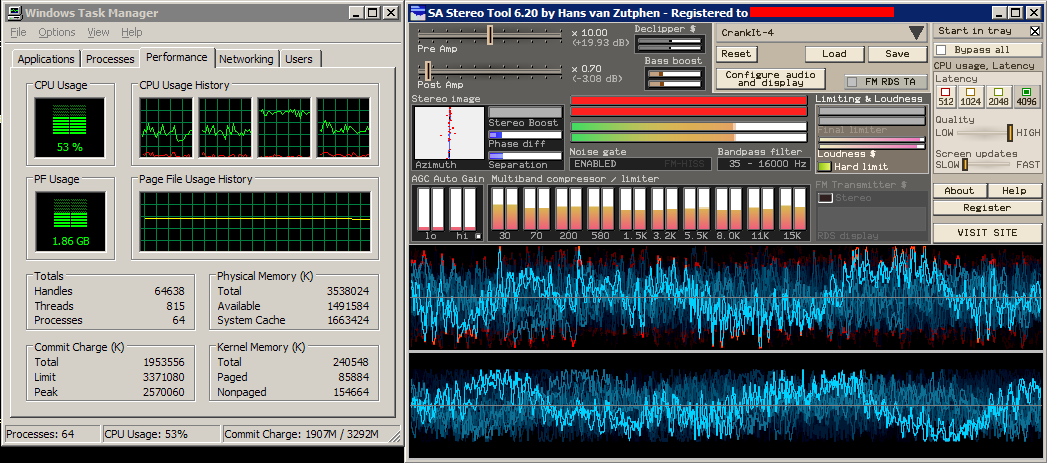Click the upper blue waveform display

tap(726, 297)
